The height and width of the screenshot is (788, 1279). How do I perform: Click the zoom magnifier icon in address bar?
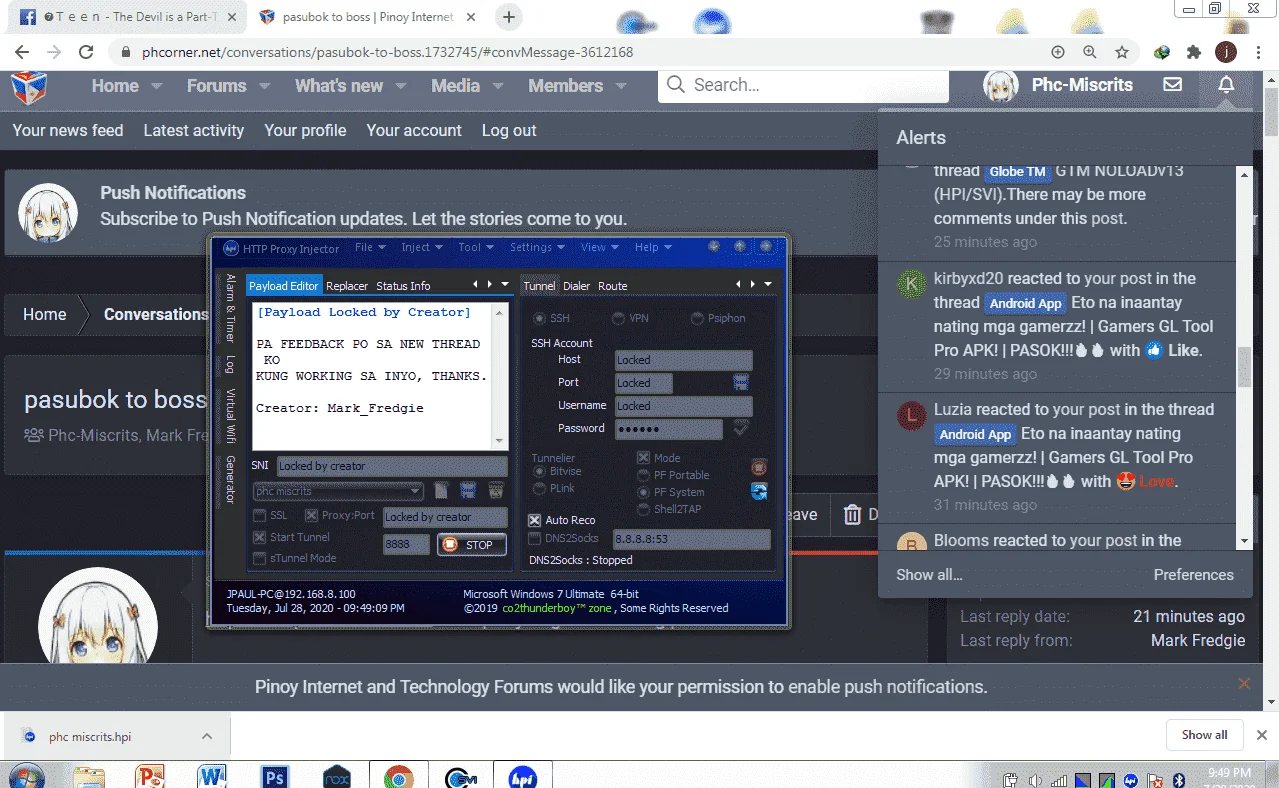pyautogui.click(x=1090, y=52)
